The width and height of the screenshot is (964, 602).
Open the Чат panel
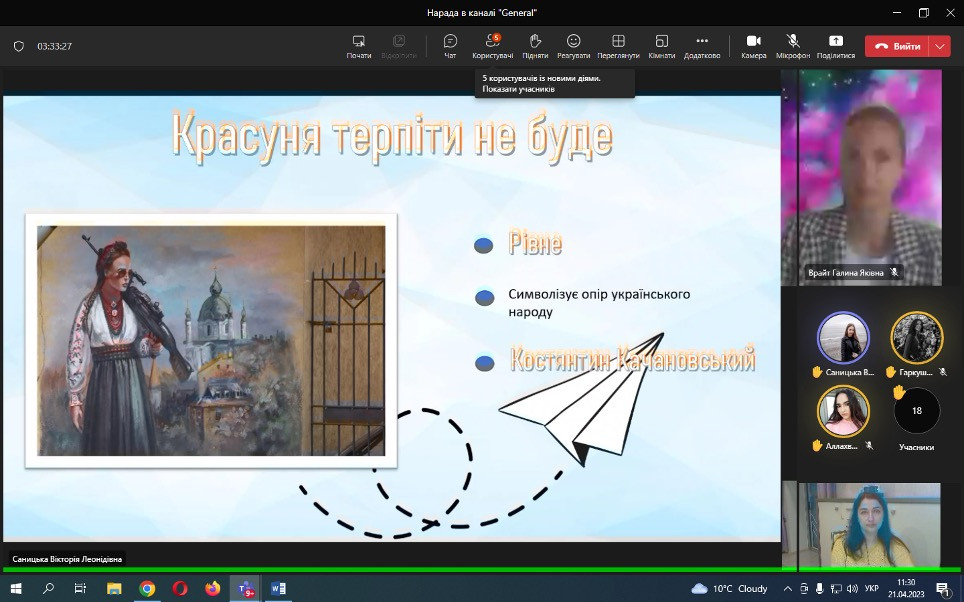[450, 46]
